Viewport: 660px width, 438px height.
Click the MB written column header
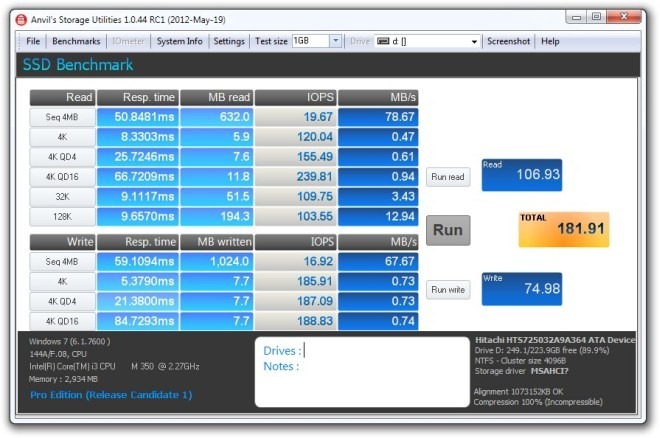coord(217,242)
